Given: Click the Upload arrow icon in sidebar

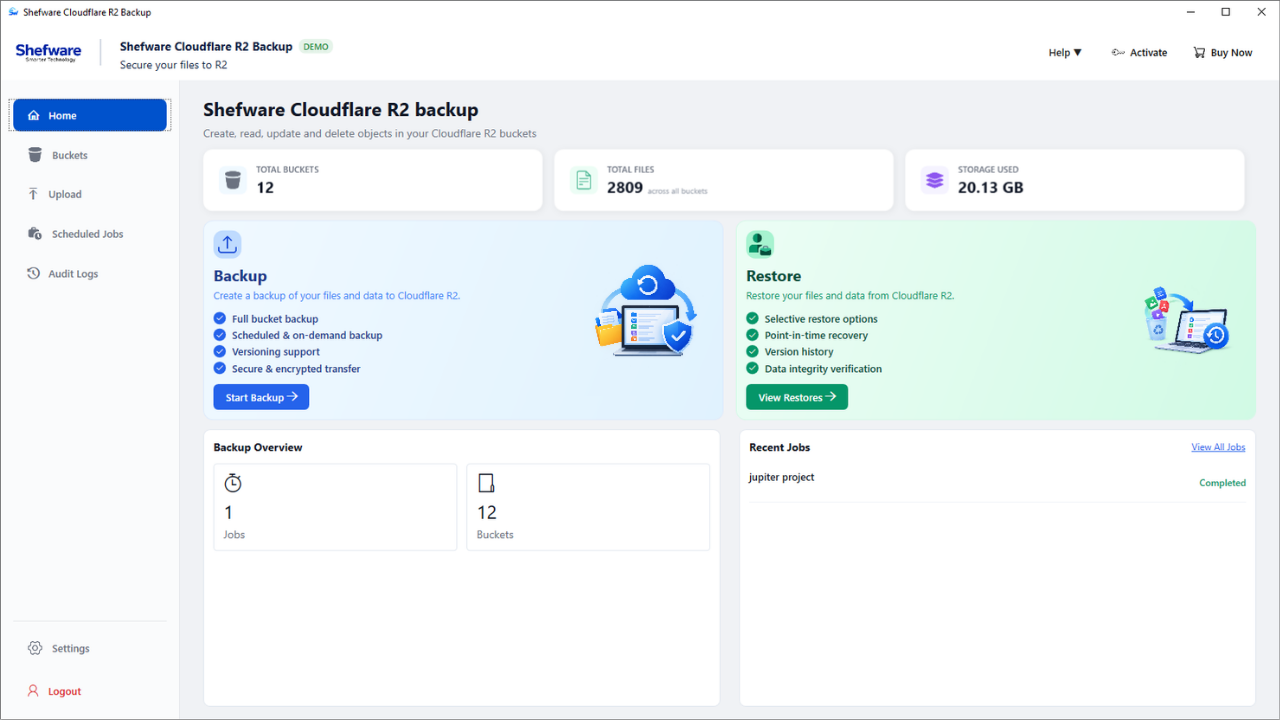Looking at the screenshot, I should 34,194.
